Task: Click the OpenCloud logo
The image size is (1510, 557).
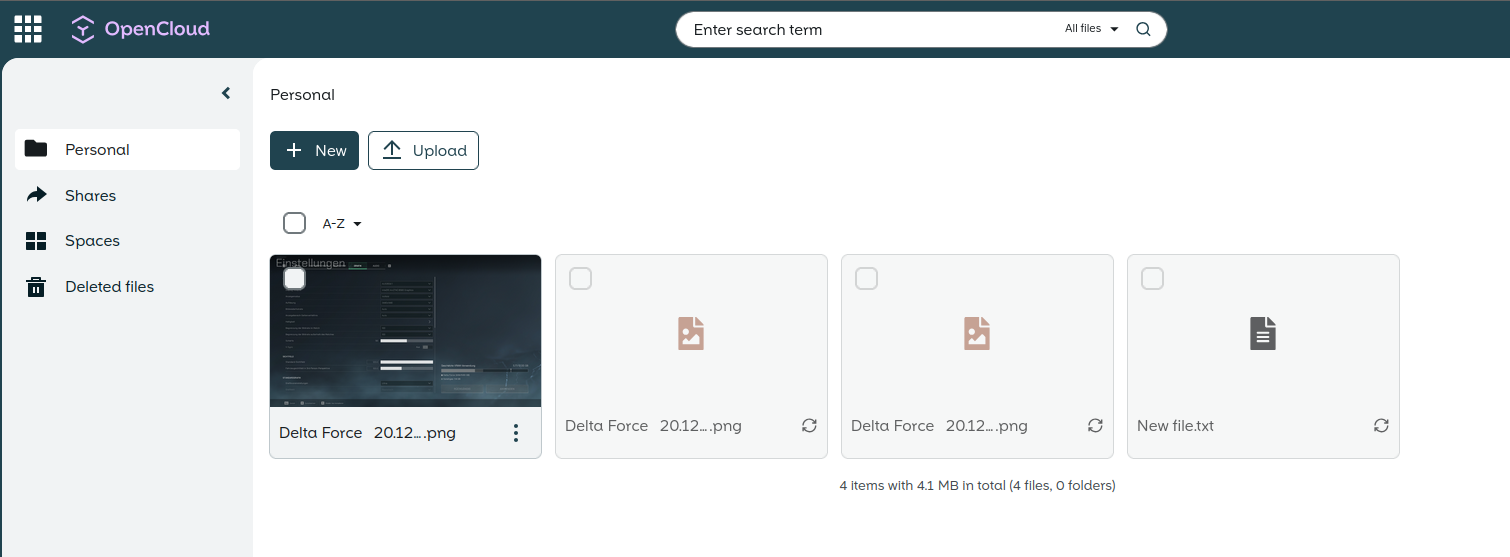Action: click(x=140, y=29)
